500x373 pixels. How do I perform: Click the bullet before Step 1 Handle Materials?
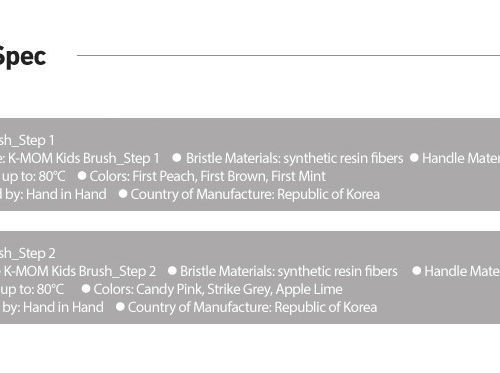click(414, 158)
